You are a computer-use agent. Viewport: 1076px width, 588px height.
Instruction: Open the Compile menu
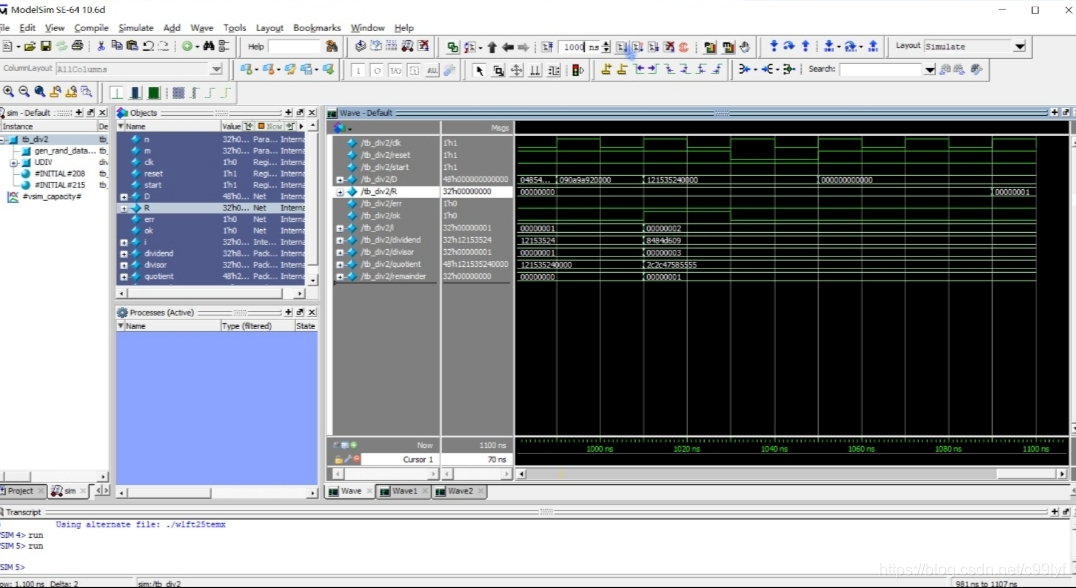pos(91,27)
